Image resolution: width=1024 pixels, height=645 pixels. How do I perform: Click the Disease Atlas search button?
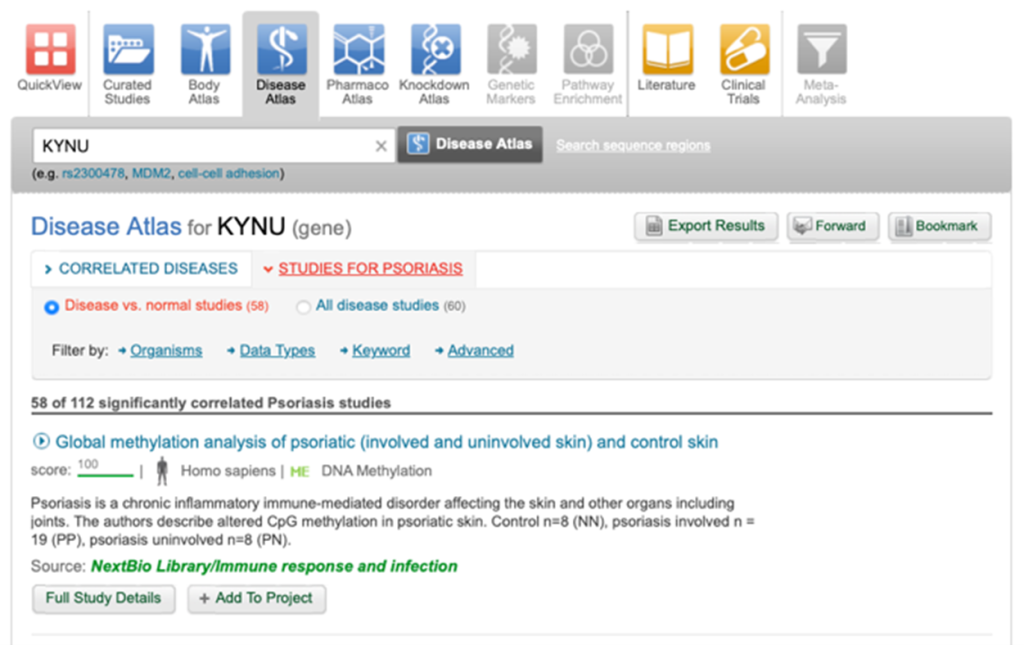[x=470, y=144]
